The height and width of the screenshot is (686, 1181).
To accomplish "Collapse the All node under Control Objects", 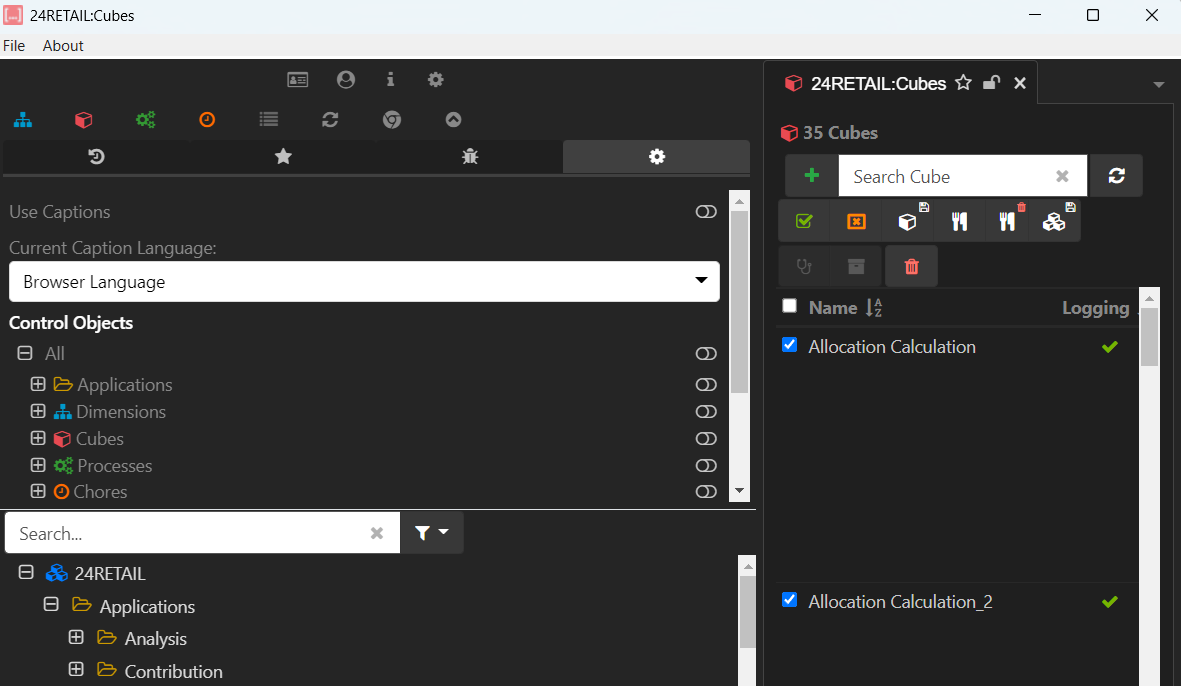I will coord(25,353).
